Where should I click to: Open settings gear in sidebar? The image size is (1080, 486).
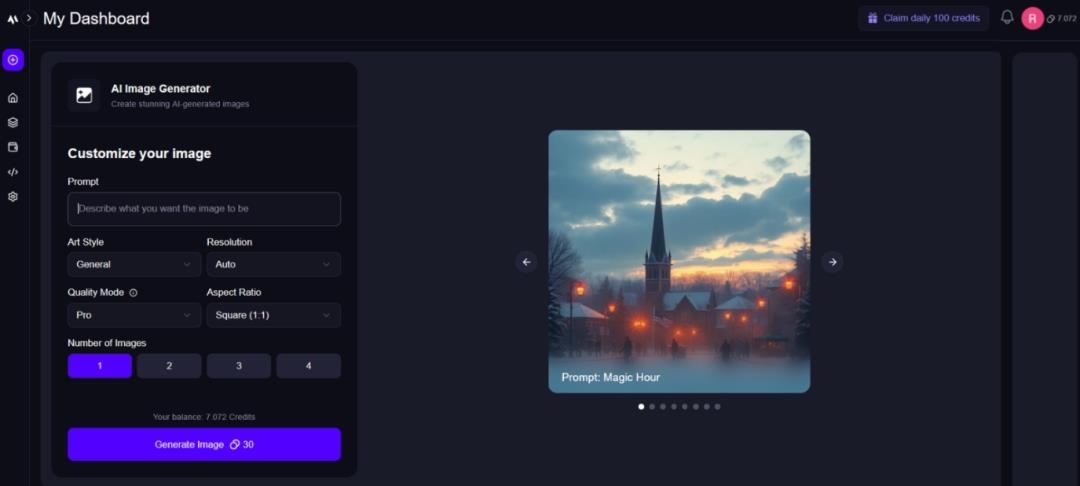(13, 197)
